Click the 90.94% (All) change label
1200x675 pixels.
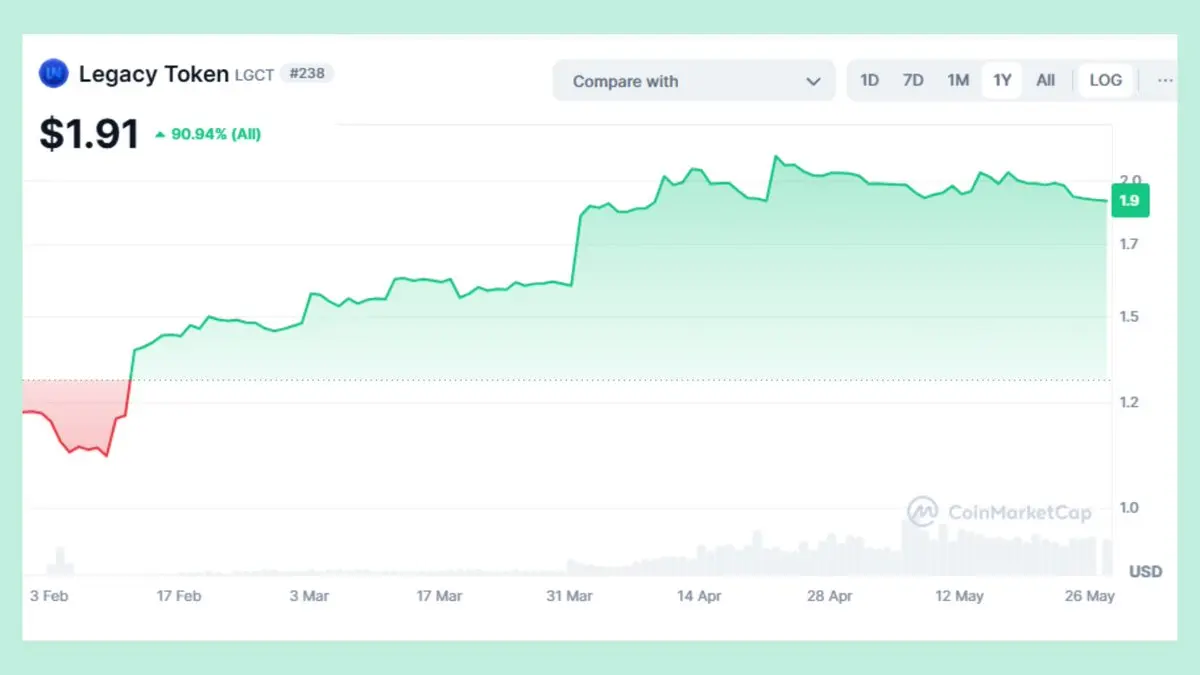[216, 134]
